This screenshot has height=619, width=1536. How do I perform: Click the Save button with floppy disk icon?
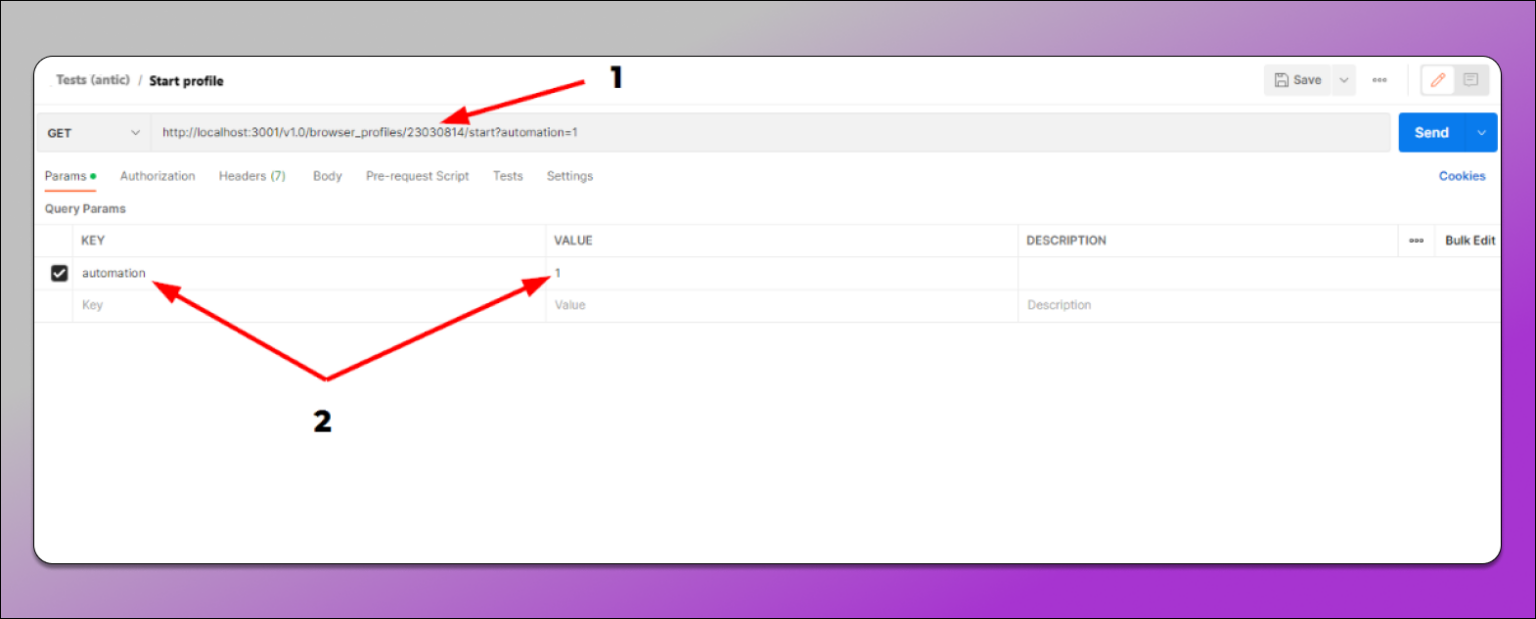click(x=1302, y=79)
